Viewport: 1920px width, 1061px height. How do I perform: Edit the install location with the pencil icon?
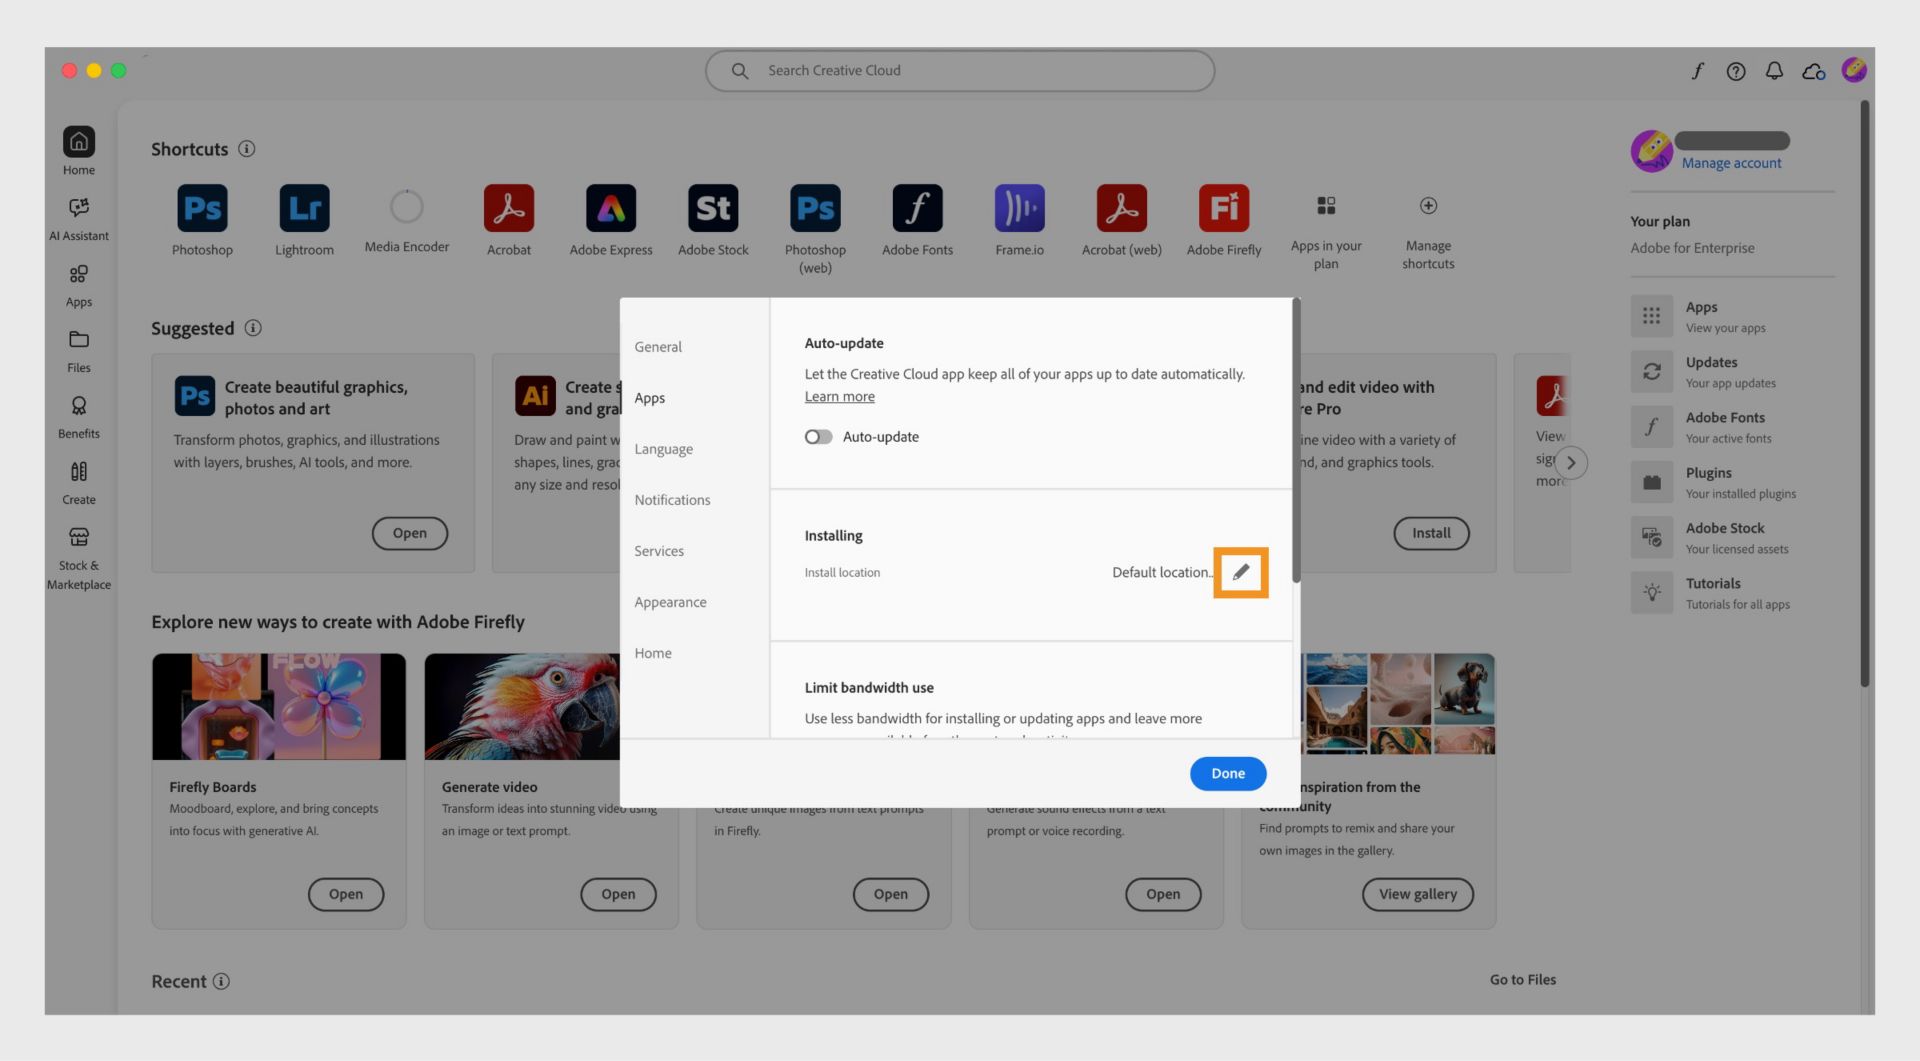(1240, 572)
